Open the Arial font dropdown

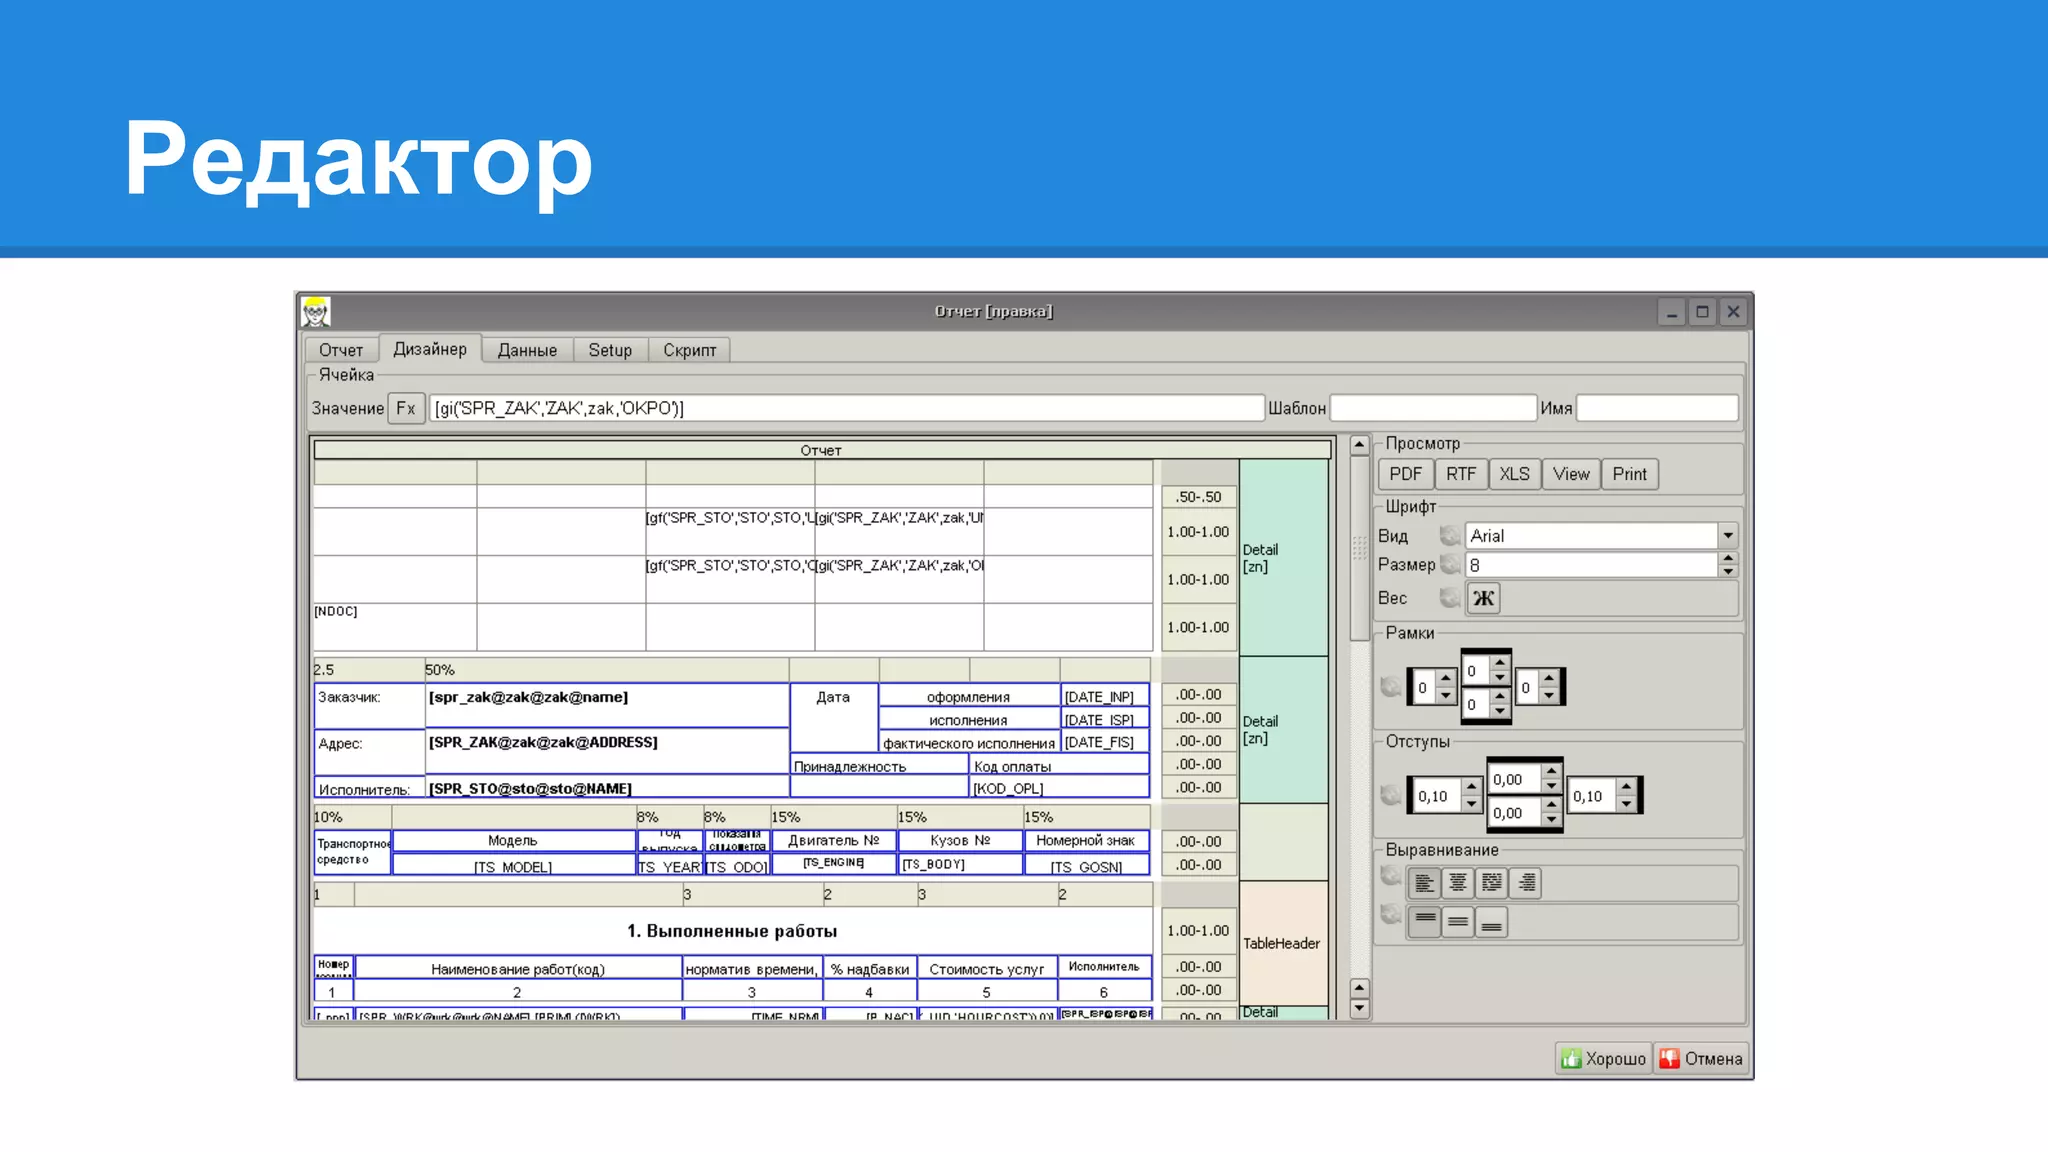[1727, 536]
